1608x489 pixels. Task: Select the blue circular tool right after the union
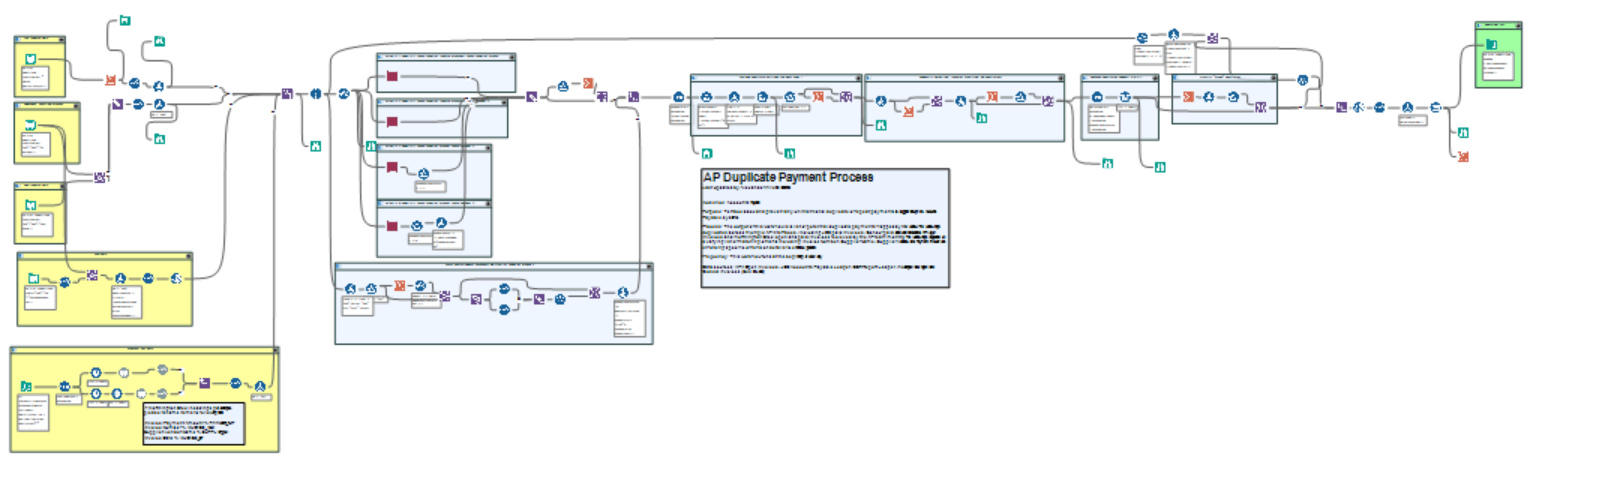click(x=315, y=94)
